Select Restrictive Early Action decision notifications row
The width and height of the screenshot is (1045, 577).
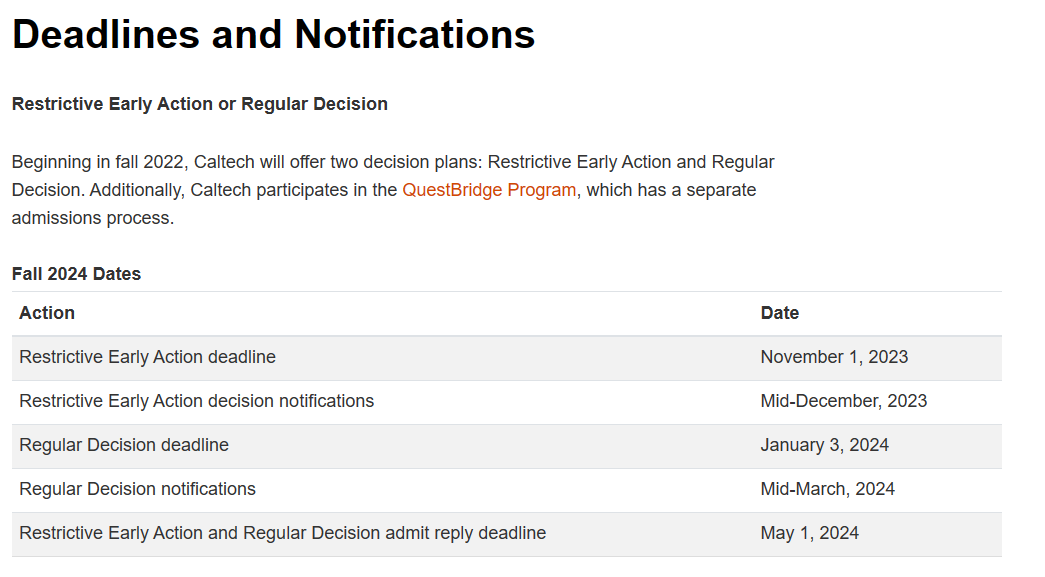[x=507, y=402]
